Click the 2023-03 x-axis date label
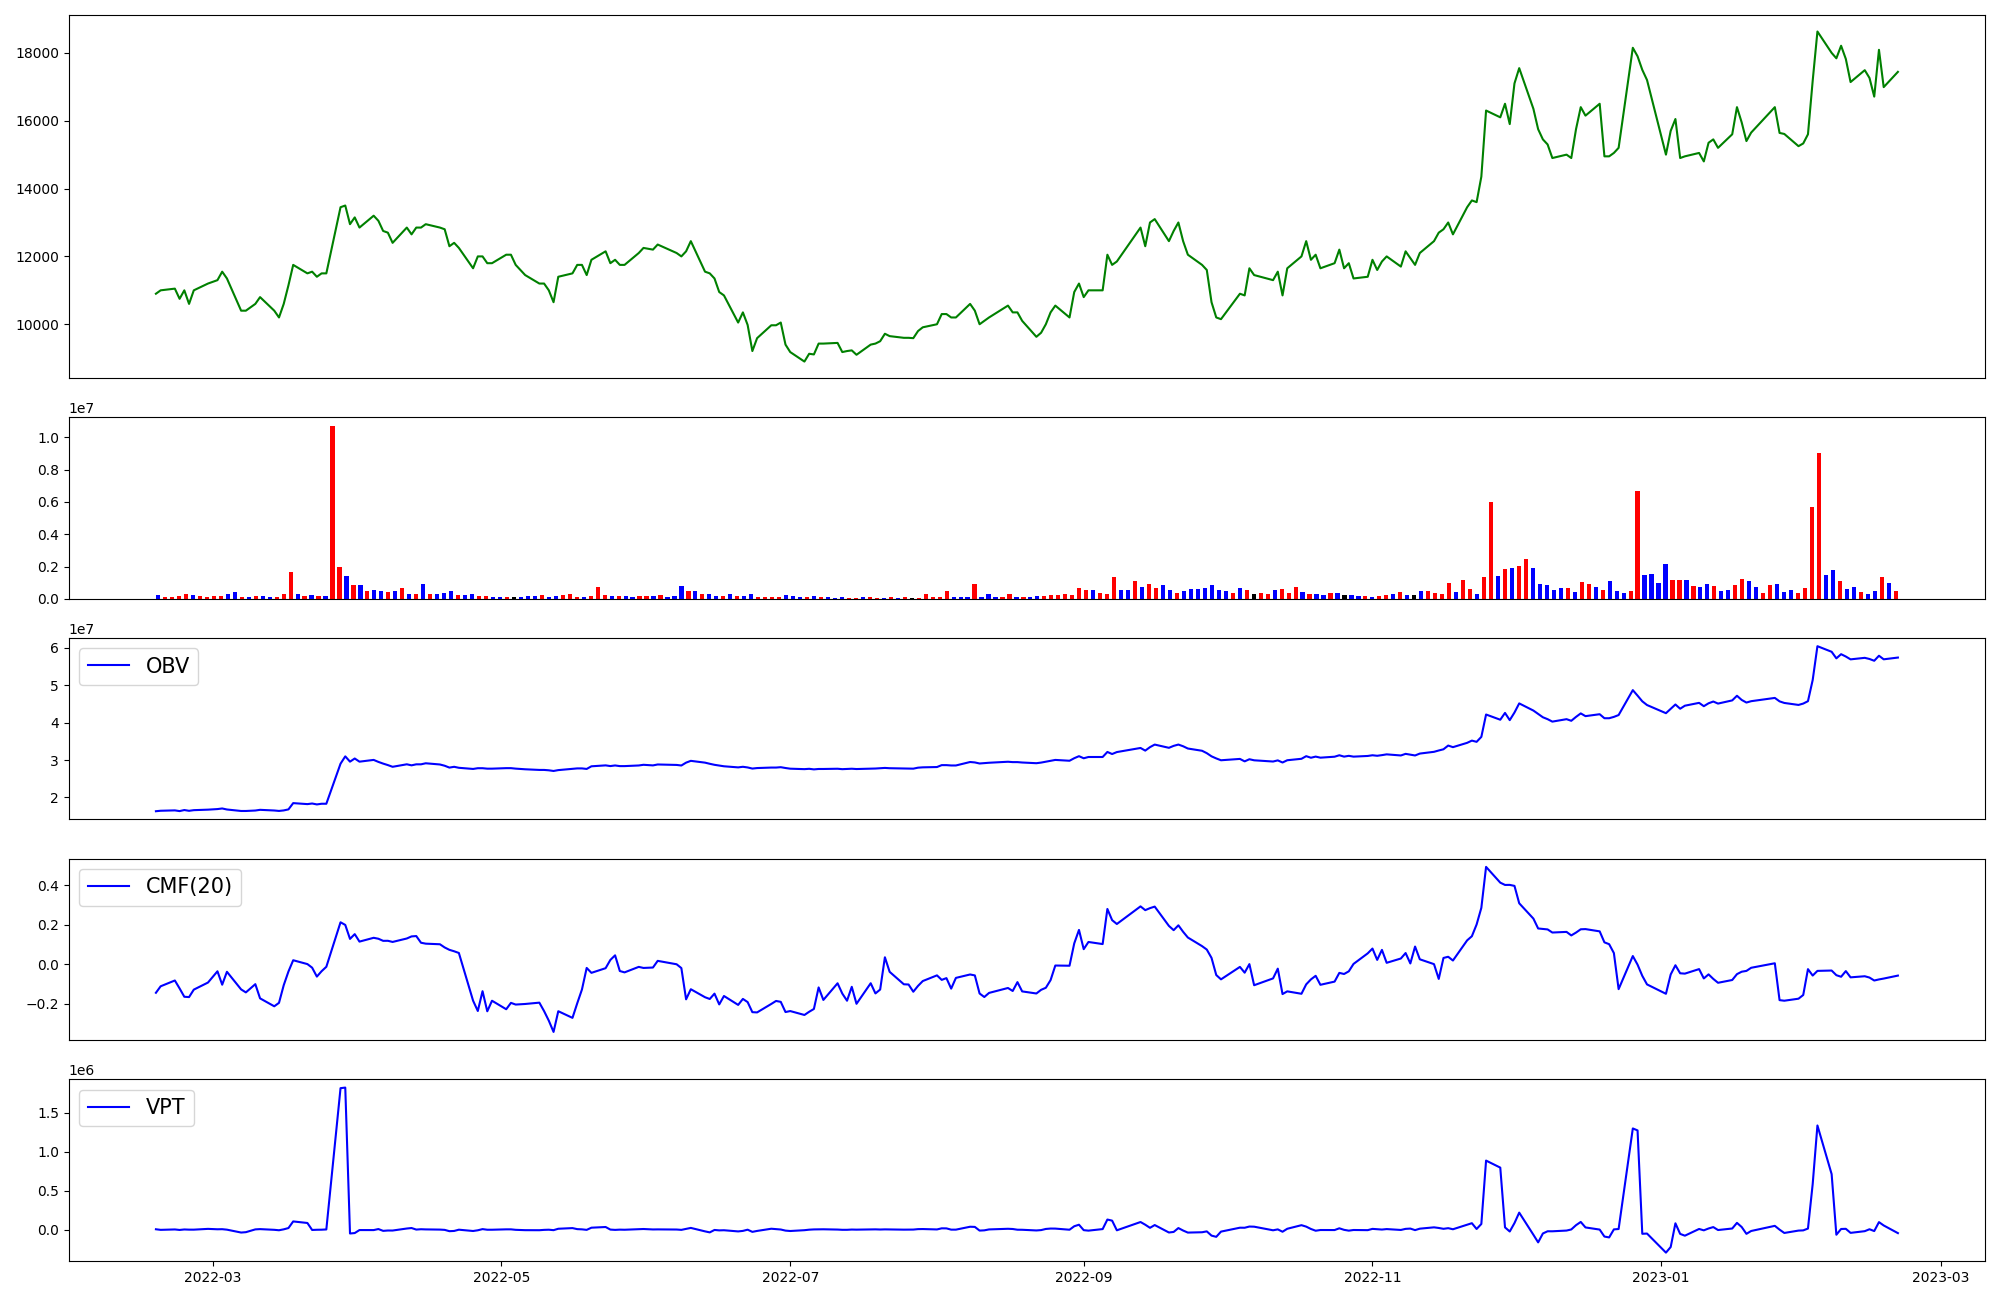 tap(1941, 1276)
